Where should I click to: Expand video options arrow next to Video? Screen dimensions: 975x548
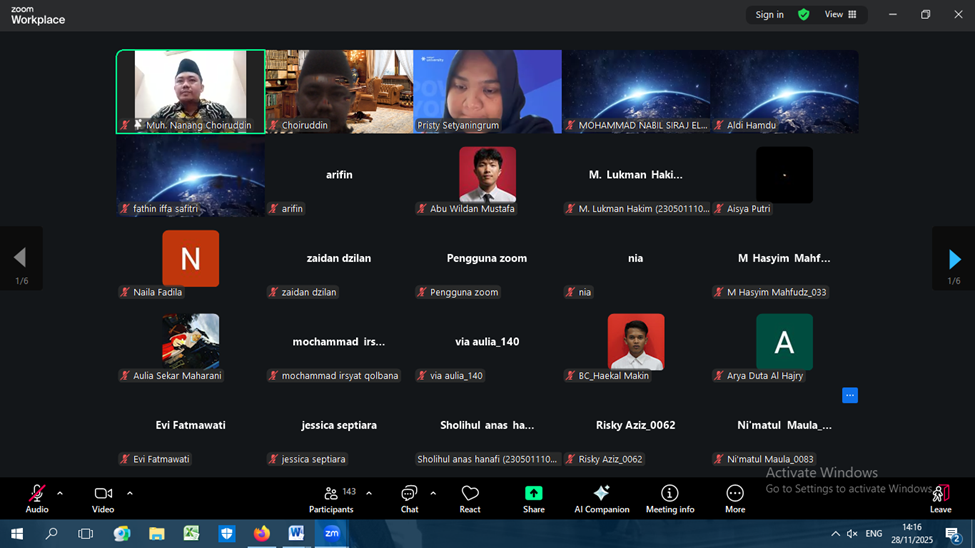click(x=129, y=493)
